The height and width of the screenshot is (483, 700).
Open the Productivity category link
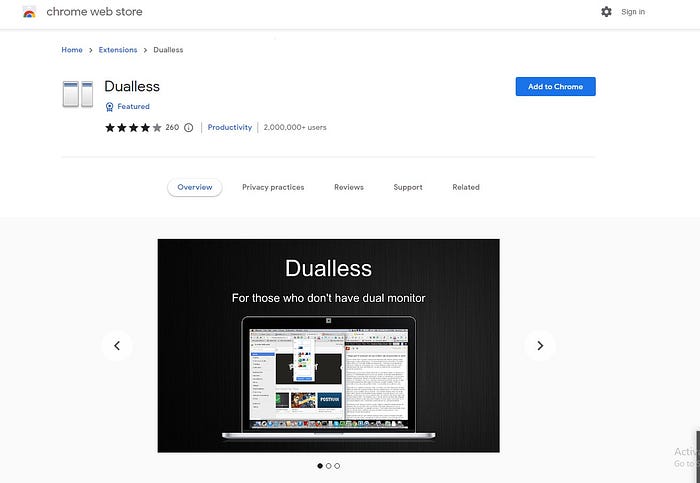tap(229, 128)
